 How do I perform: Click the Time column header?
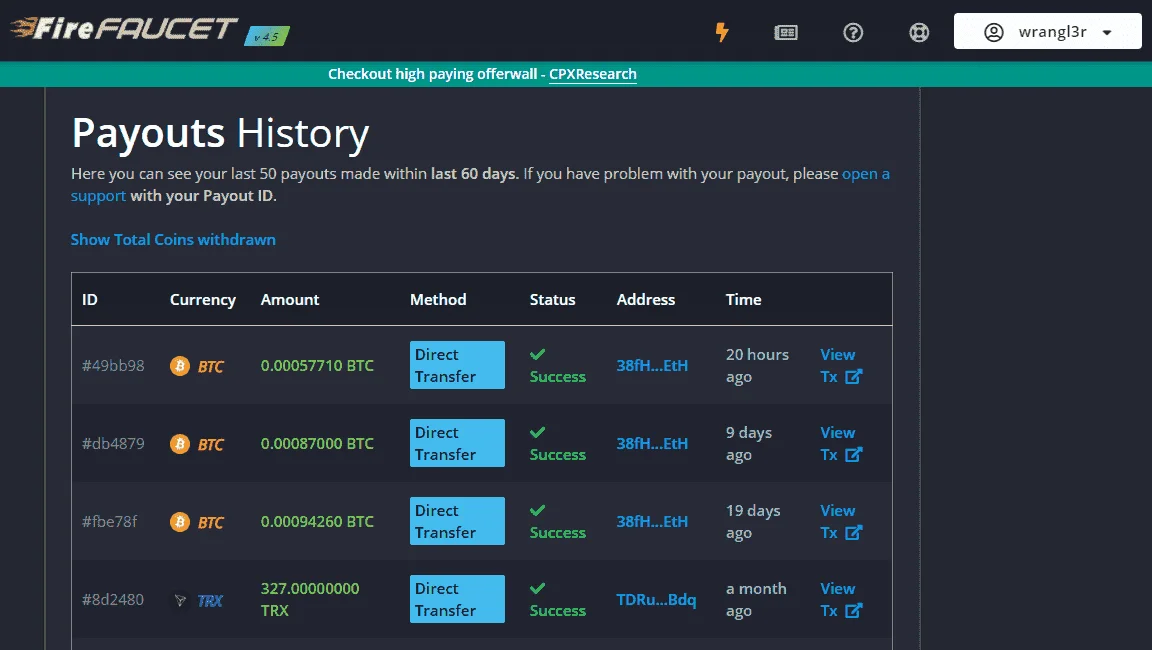tap(744, 300)
